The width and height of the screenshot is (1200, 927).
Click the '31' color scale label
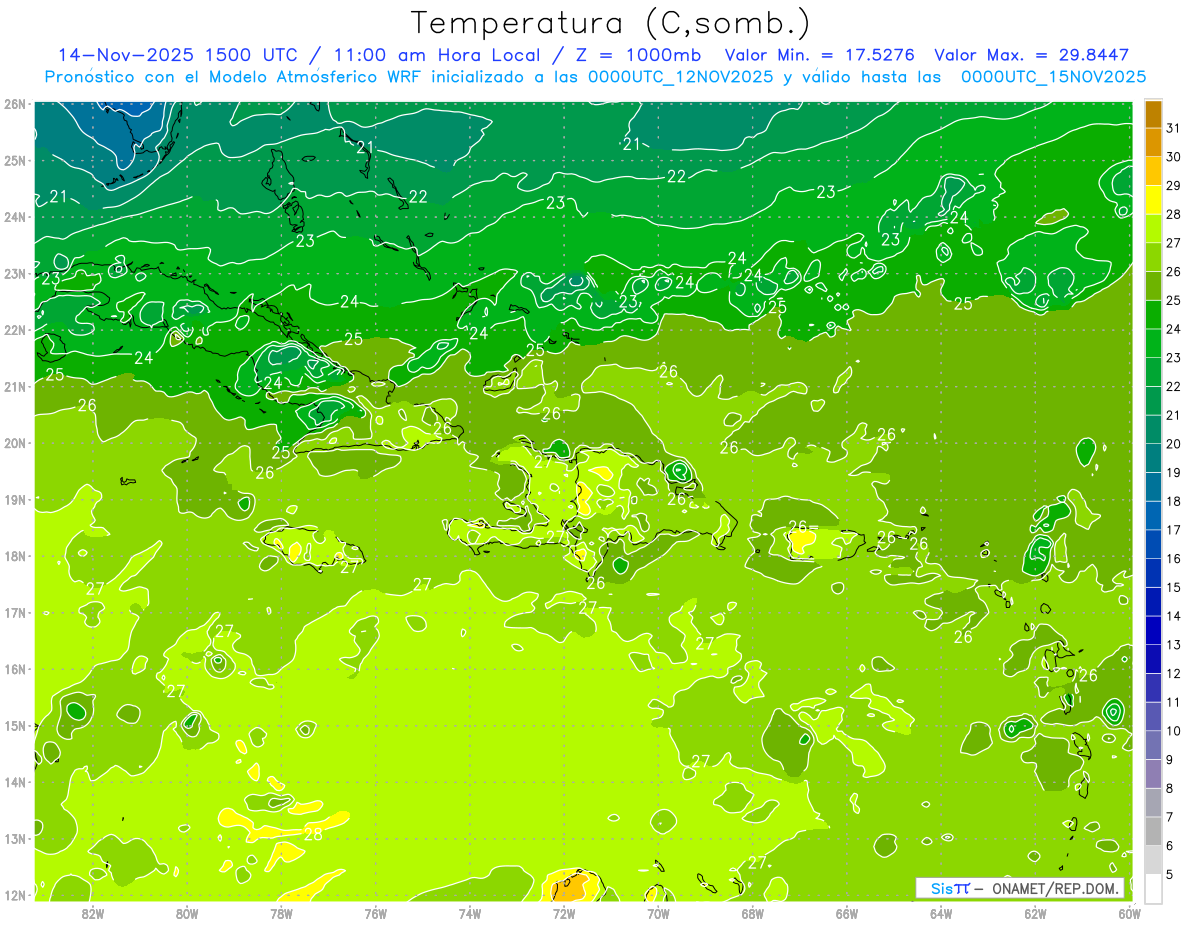tap(1174, 128)
